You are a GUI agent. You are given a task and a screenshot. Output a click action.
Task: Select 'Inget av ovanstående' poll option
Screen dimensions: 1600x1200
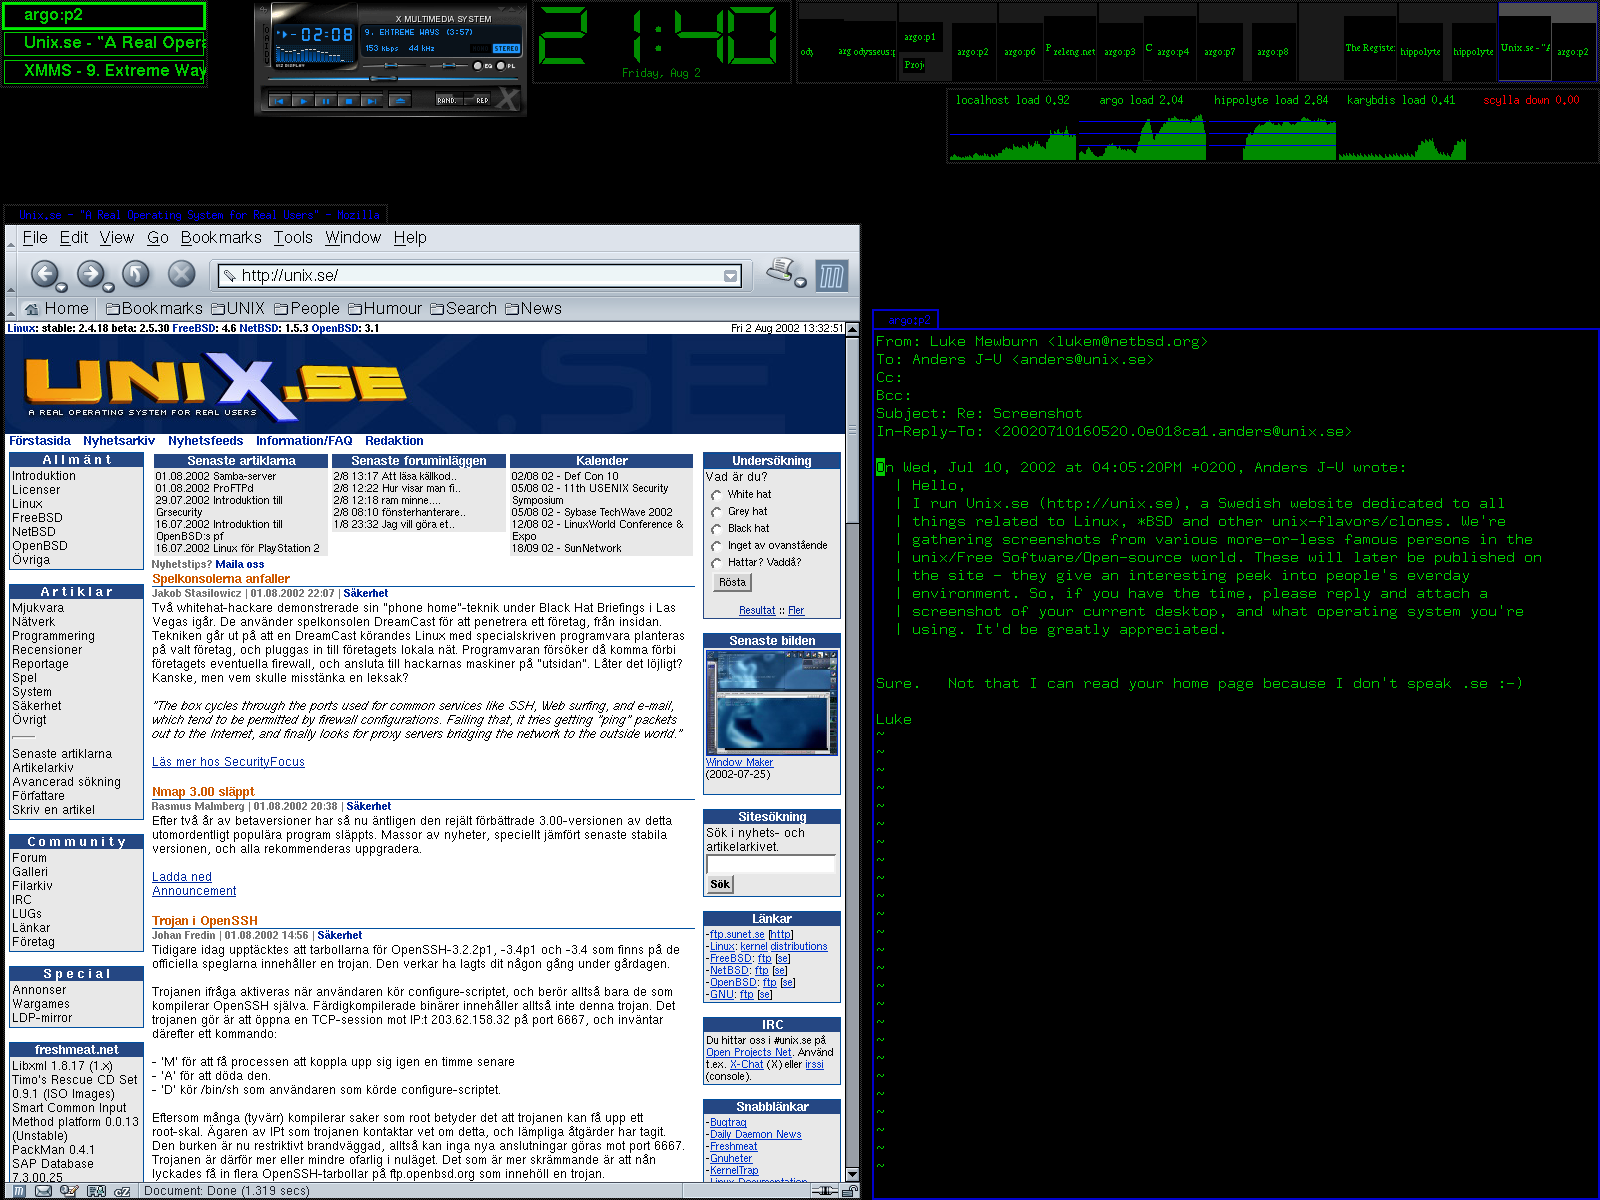pyautogui.click(x=717, y=546)
